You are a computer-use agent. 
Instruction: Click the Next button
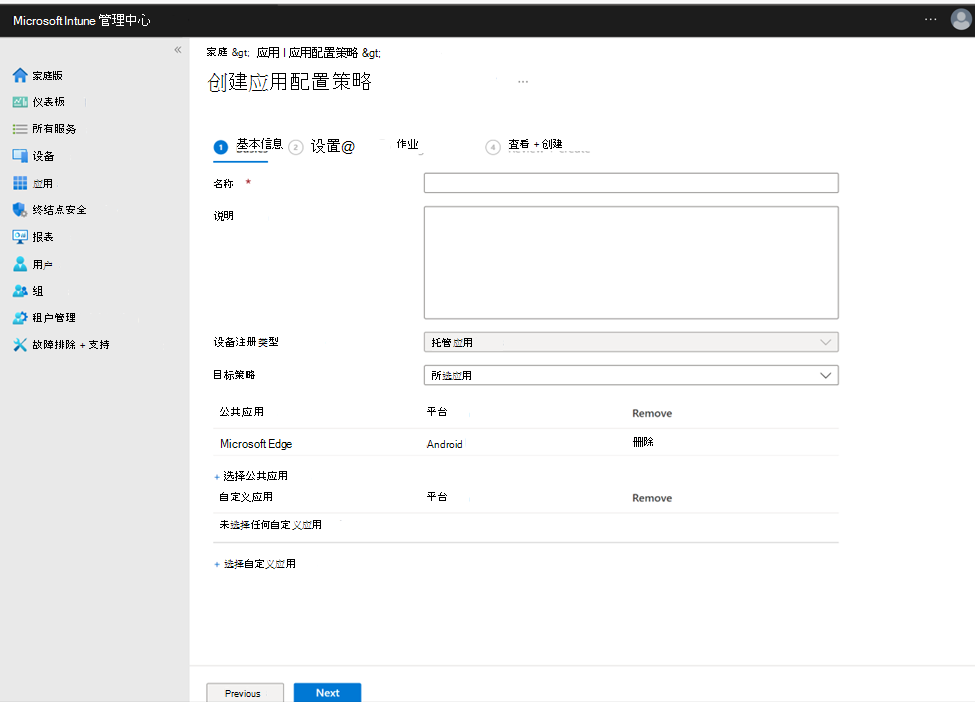328,693
